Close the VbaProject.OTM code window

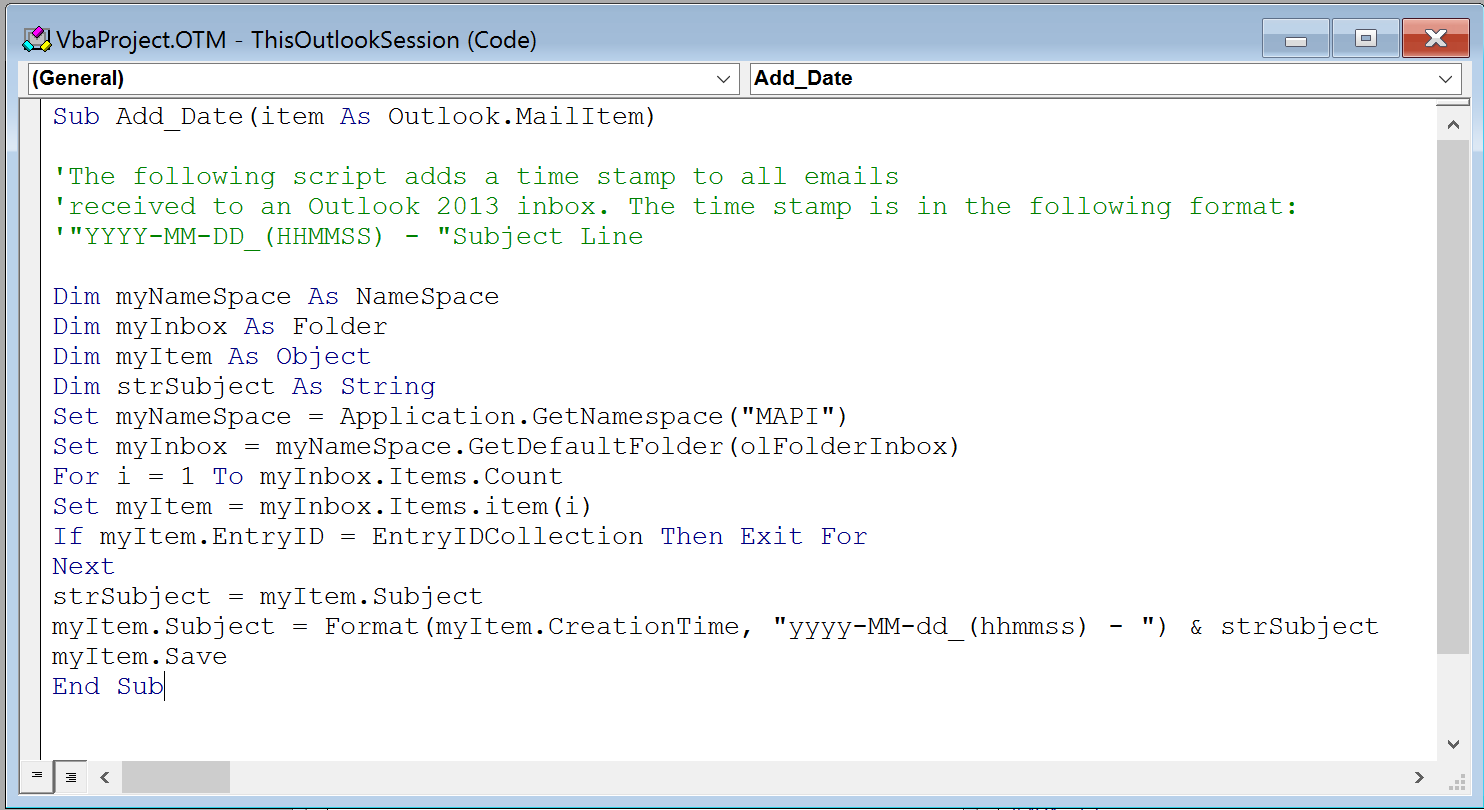(x=1435, y=40)
